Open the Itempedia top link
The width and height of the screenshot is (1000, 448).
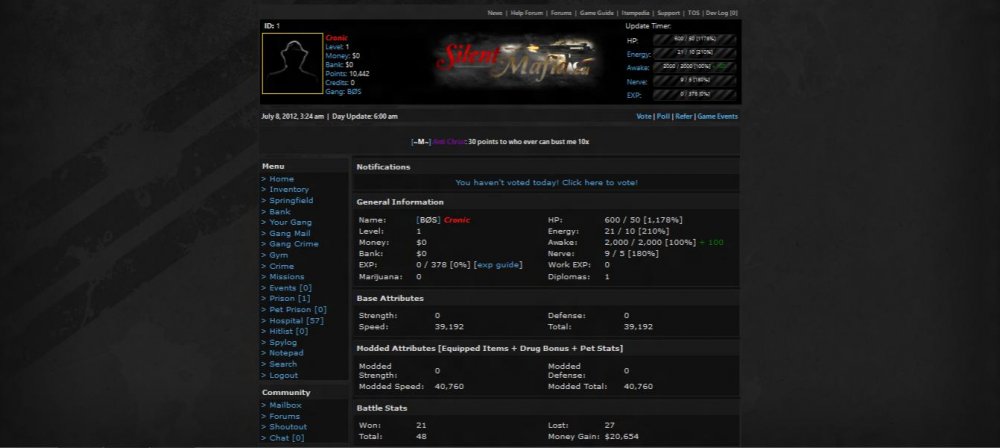[x=635, y=13]
